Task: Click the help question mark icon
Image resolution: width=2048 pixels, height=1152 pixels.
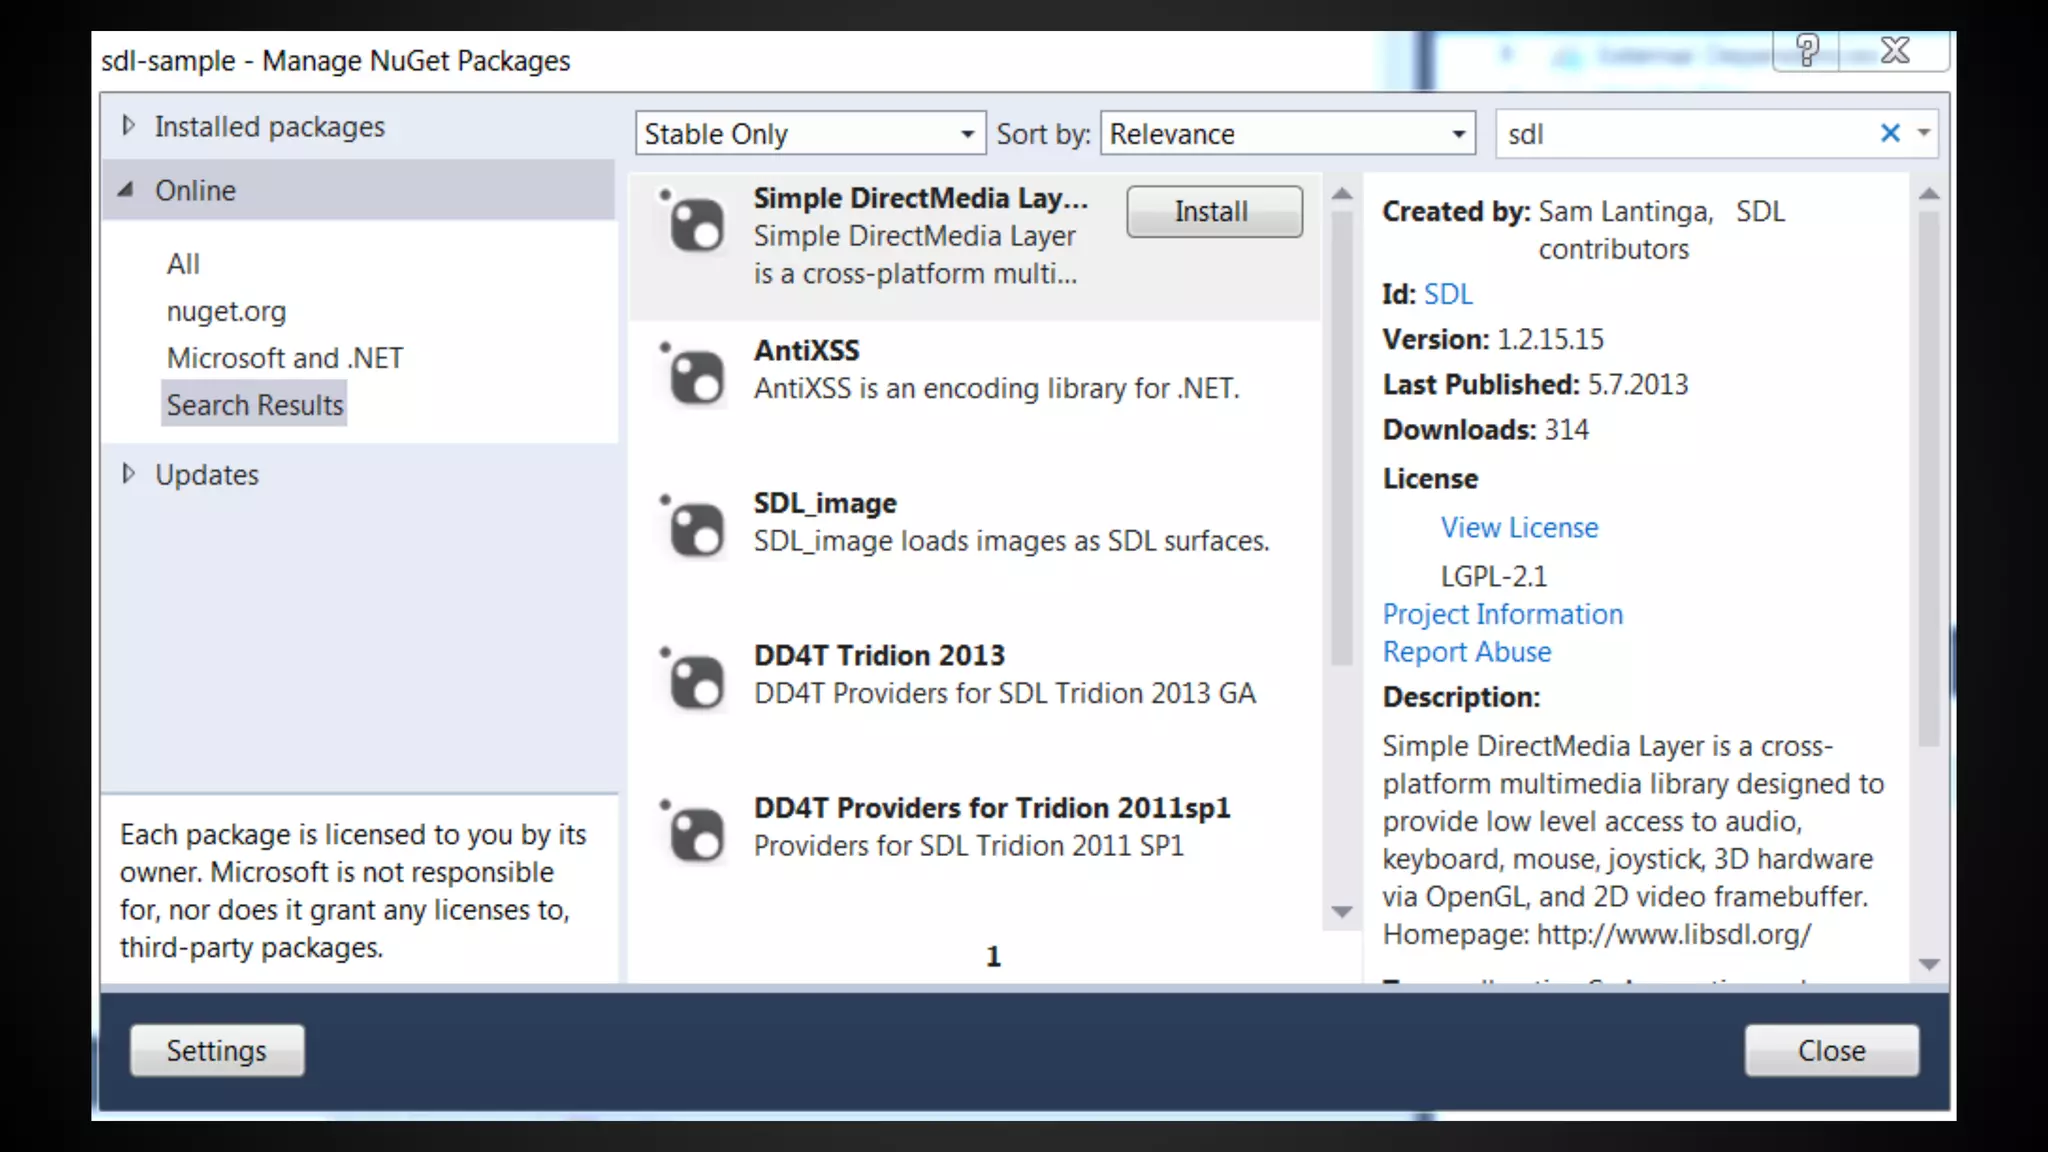Action: tap(1806, 50)
